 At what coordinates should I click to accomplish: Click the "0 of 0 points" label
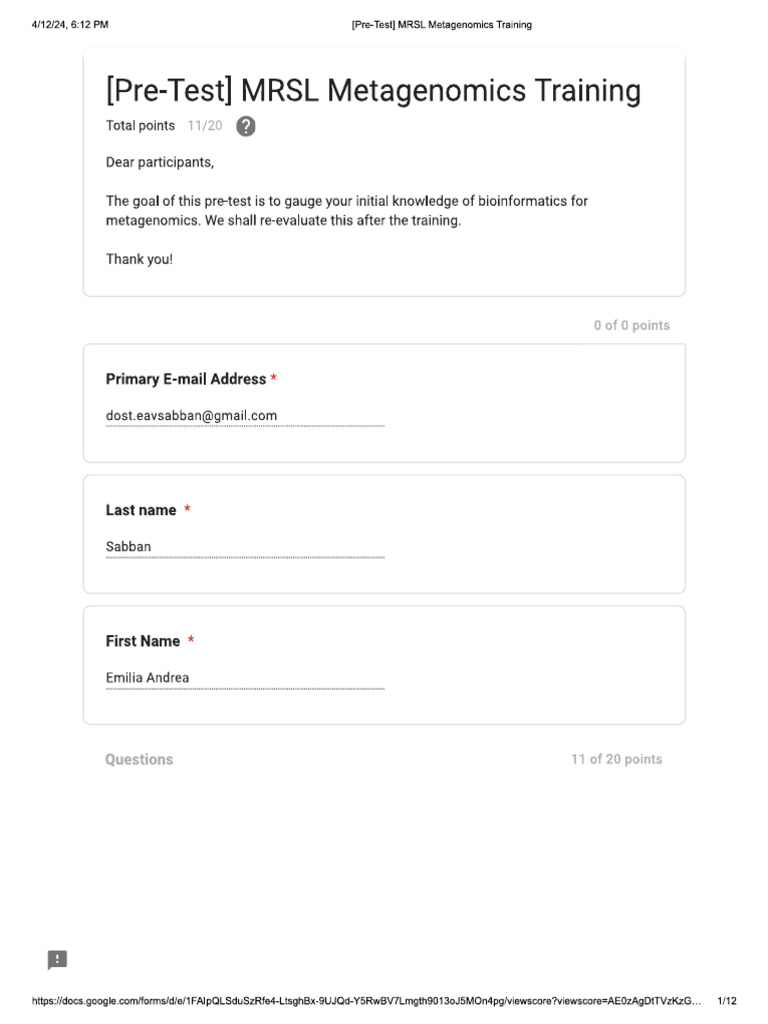[631, 326]
